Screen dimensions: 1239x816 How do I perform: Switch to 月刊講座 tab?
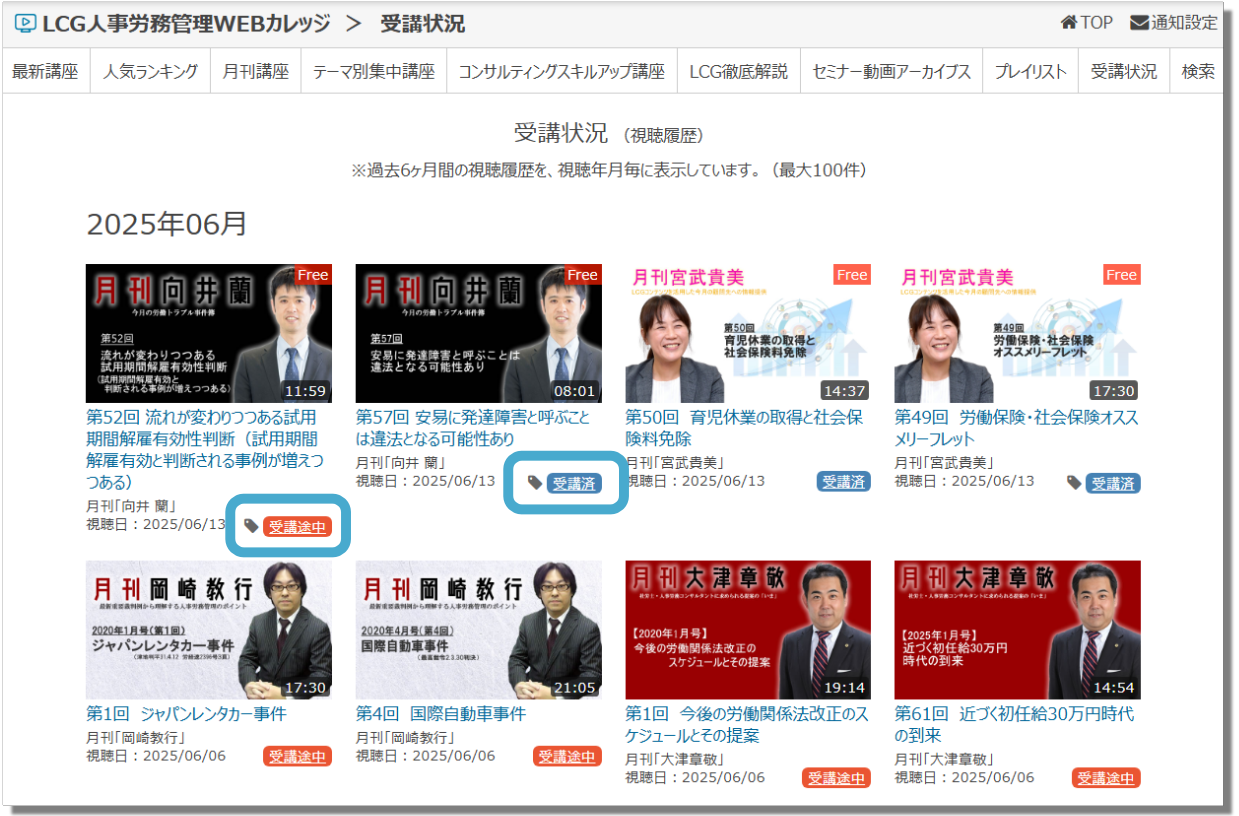pos(255,72)
